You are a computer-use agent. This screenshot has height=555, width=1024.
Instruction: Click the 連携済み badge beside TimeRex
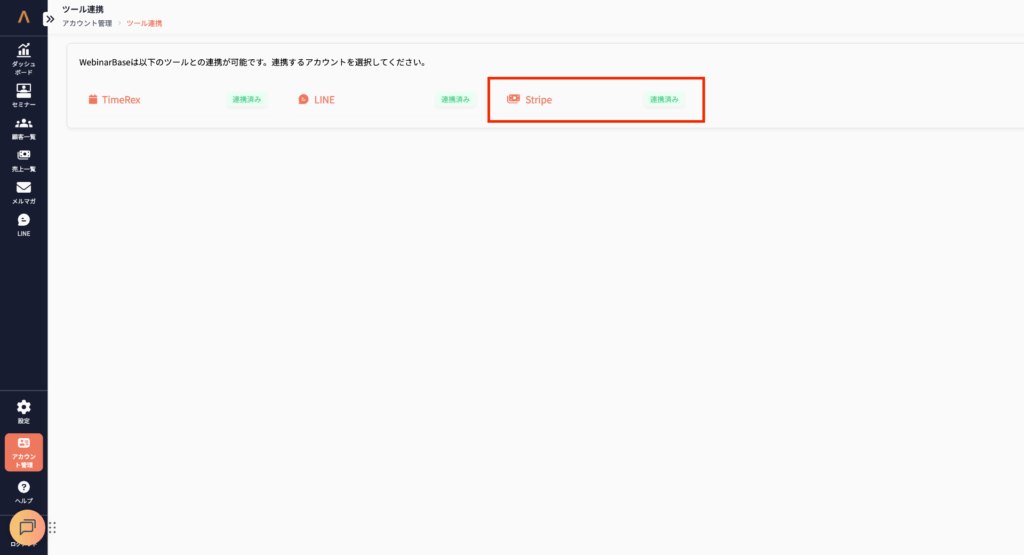[247, 100]
